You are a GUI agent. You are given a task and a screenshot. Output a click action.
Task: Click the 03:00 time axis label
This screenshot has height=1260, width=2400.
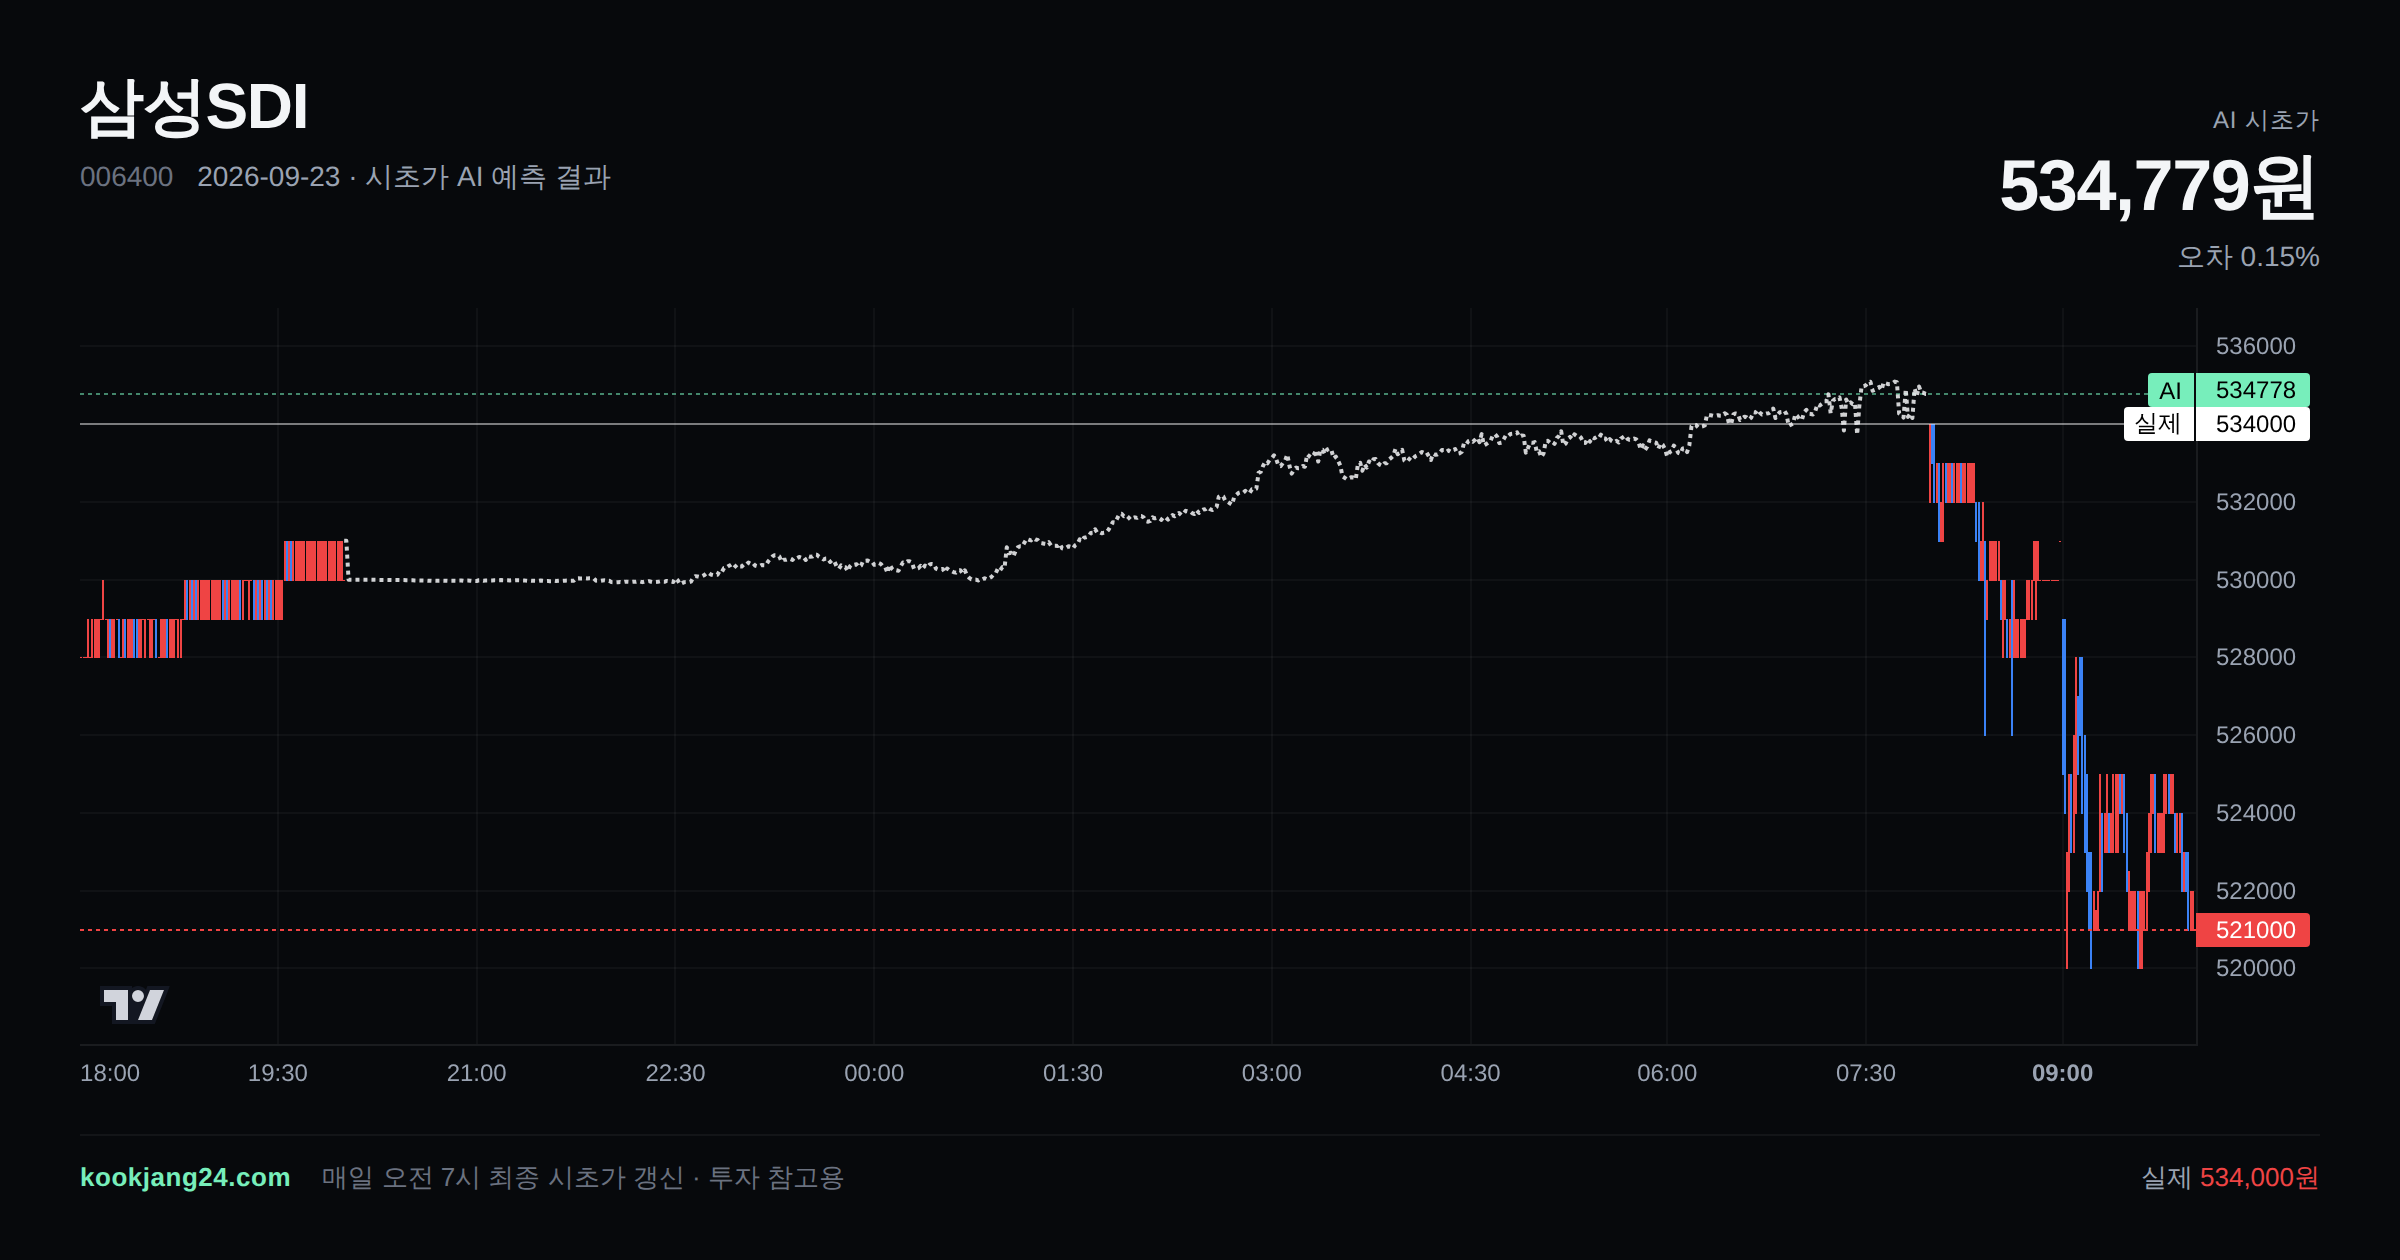point(1272,1073)
